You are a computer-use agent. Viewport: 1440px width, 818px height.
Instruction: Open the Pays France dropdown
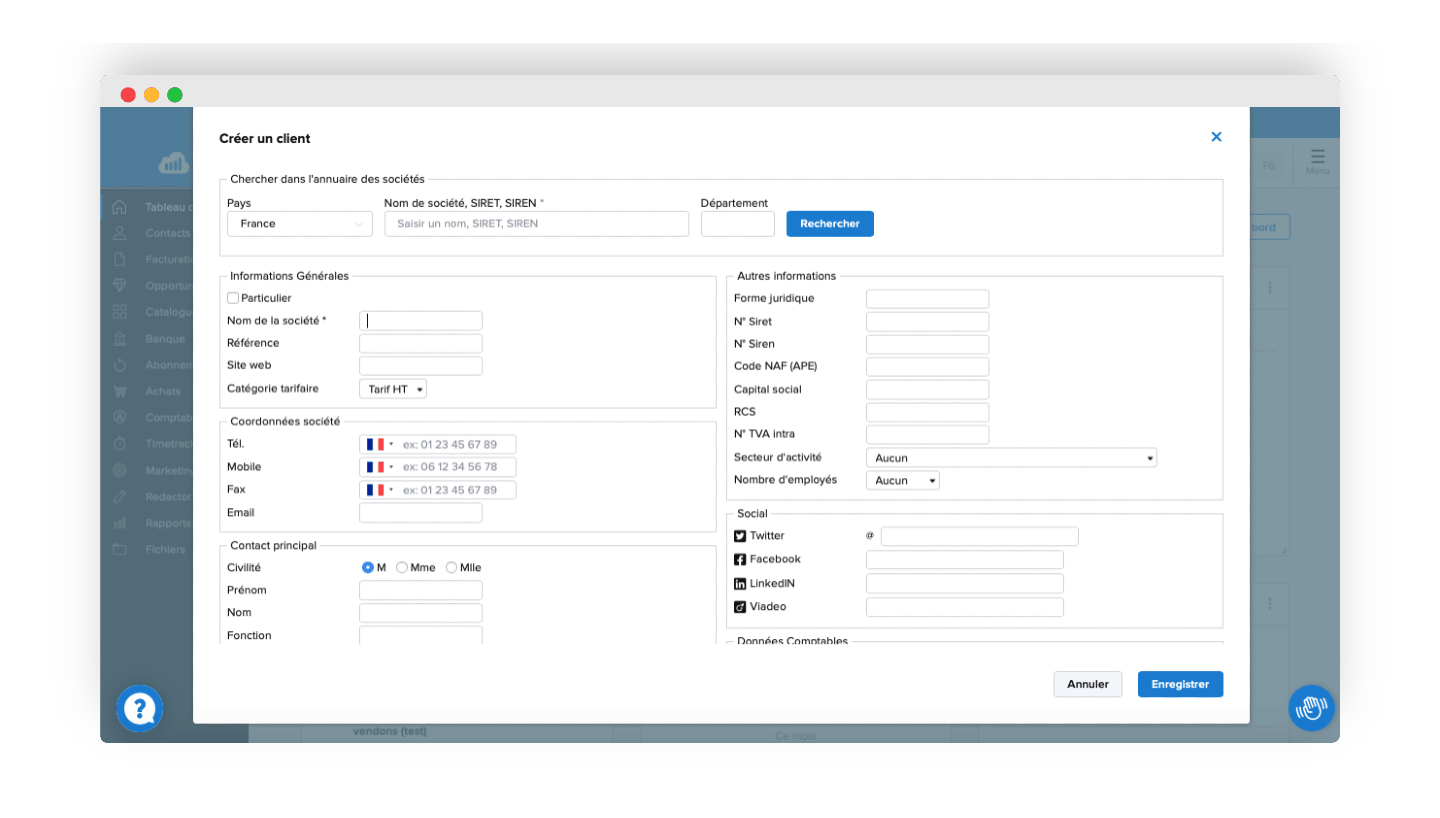(x=300, y=224)
